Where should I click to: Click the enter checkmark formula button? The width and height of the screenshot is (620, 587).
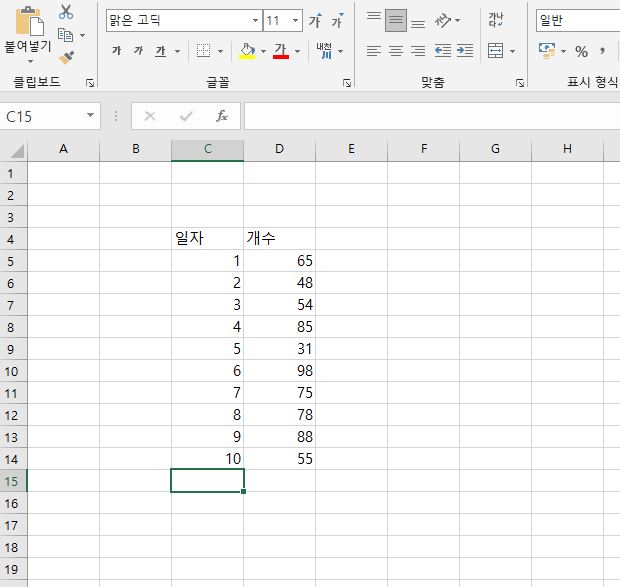coord(186,116)
